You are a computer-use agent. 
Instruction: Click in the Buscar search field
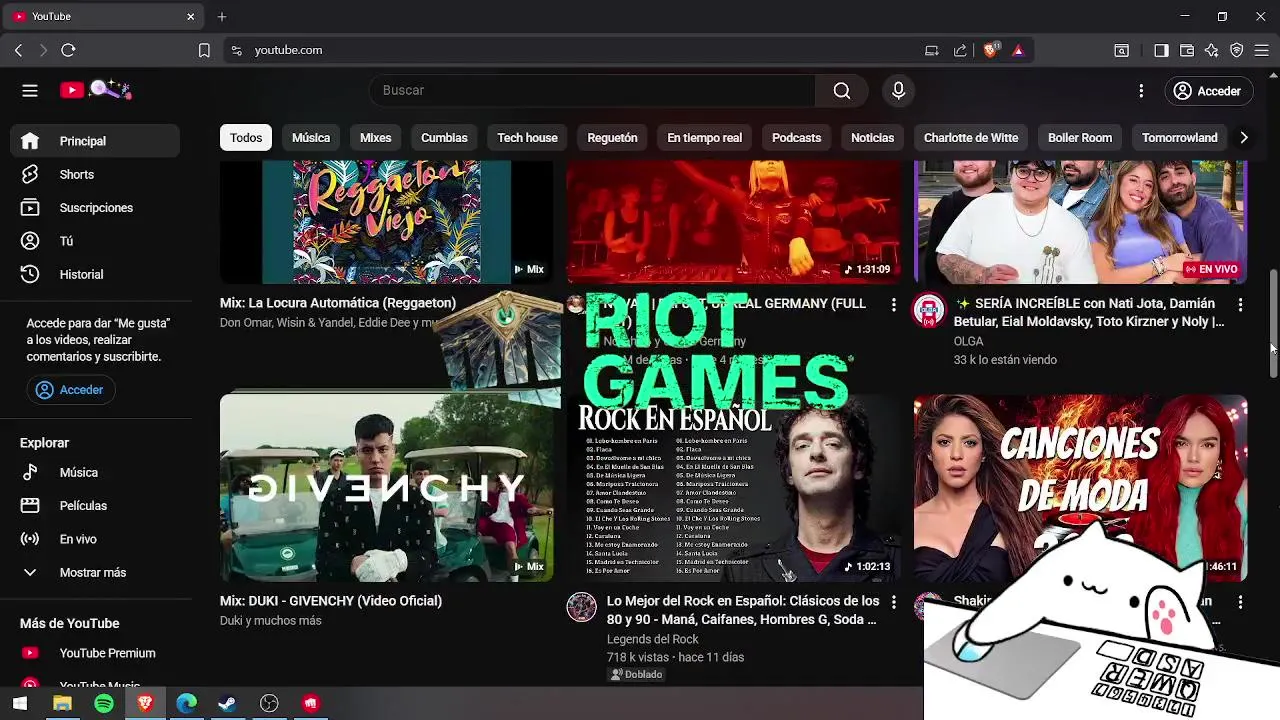click(592, 91)
